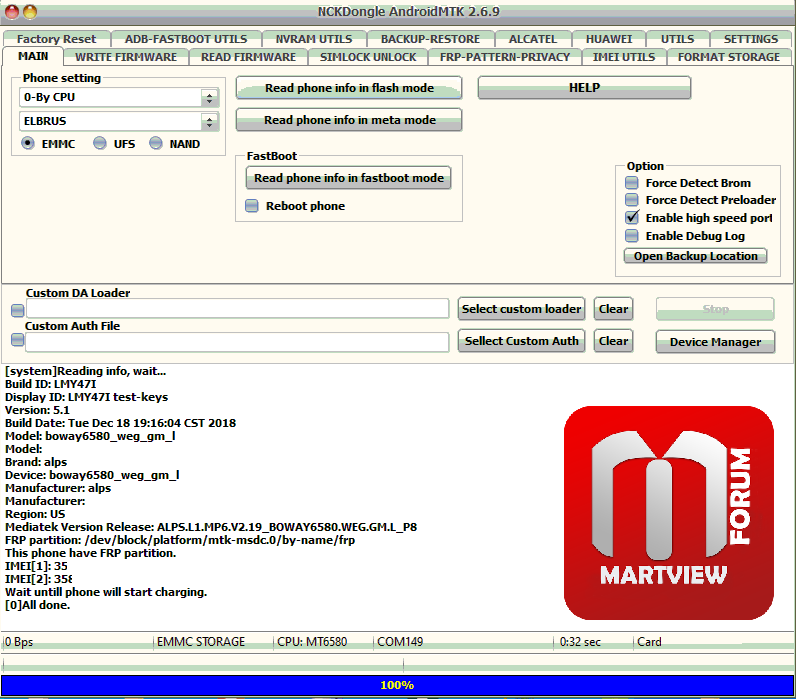Click Select custom loader button
Viewport: 796px width, 699px height.
click(521, 309)
